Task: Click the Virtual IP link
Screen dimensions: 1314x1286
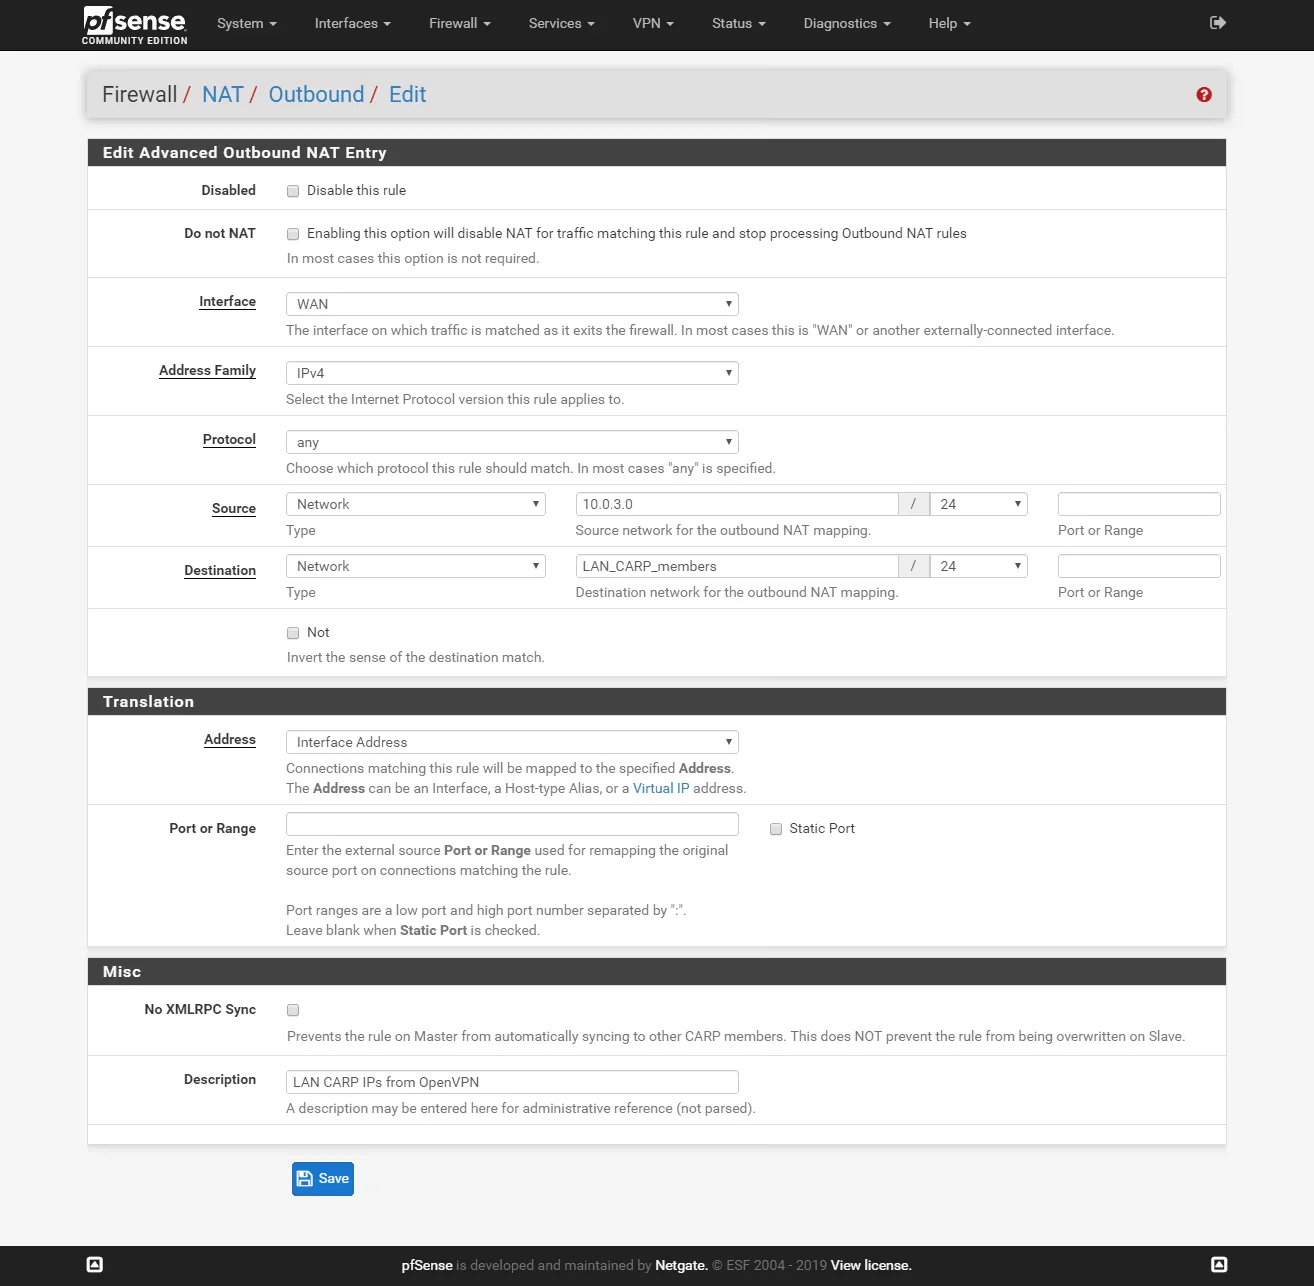Action: 660,788
